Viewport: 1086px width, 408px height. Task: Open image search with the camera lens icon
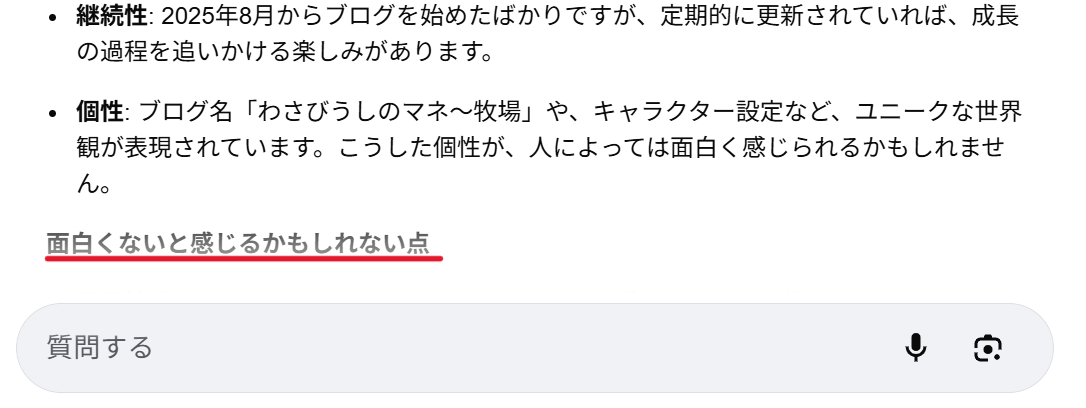(x=987, y=348)
